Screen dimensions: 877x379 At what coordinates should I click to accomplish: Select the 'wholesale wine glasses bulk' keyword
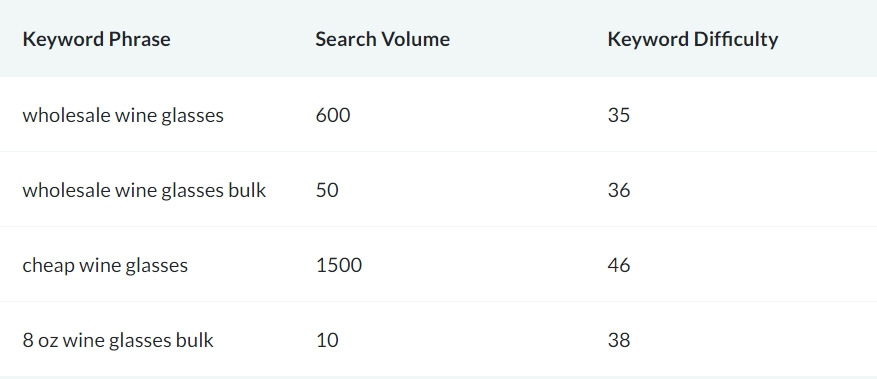144,190
